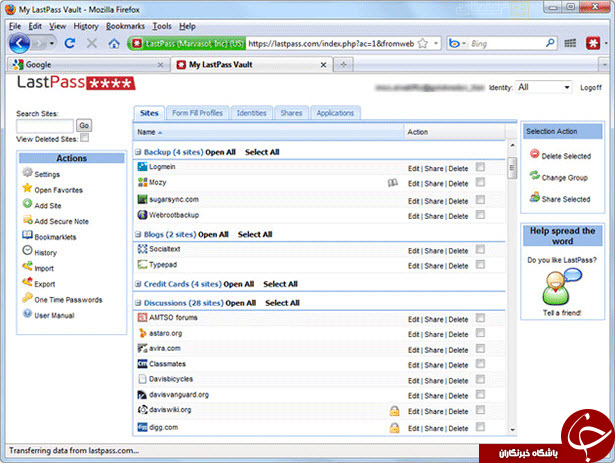Click the Import icon
This screenshot has width=615, height=463.
click(27, 266)
